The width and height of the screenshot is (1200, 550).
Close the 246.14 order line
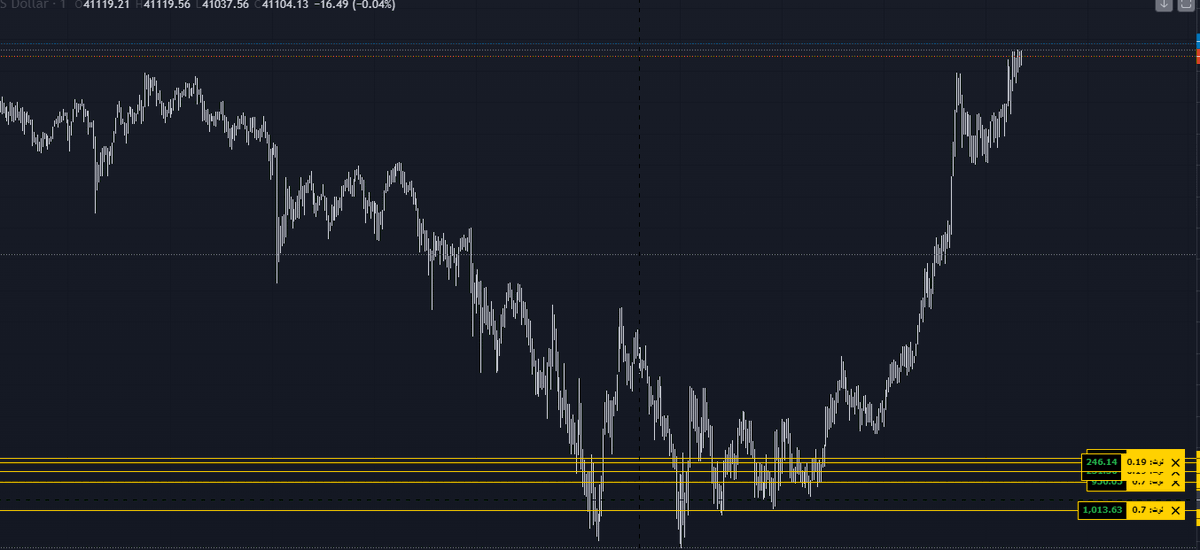pyautogui.click(x=1176, y=463)
